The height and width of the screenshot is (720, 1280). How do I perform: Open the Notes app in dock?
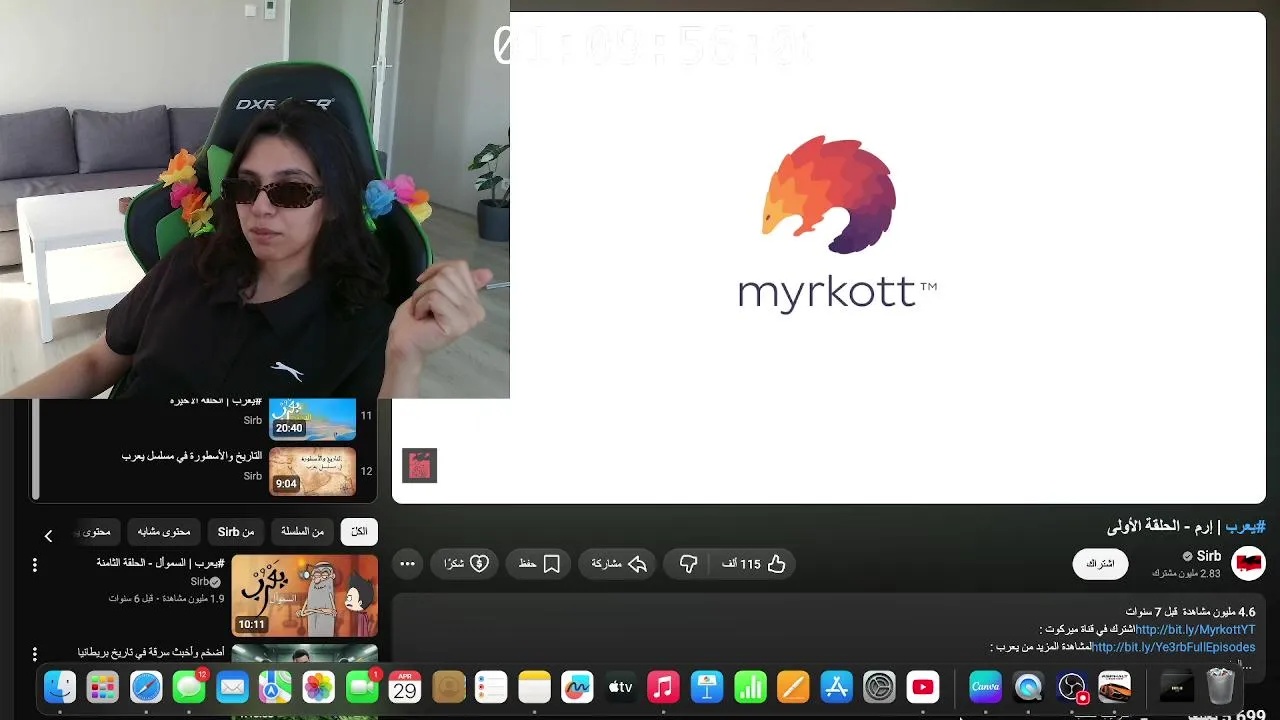(535, 687)
